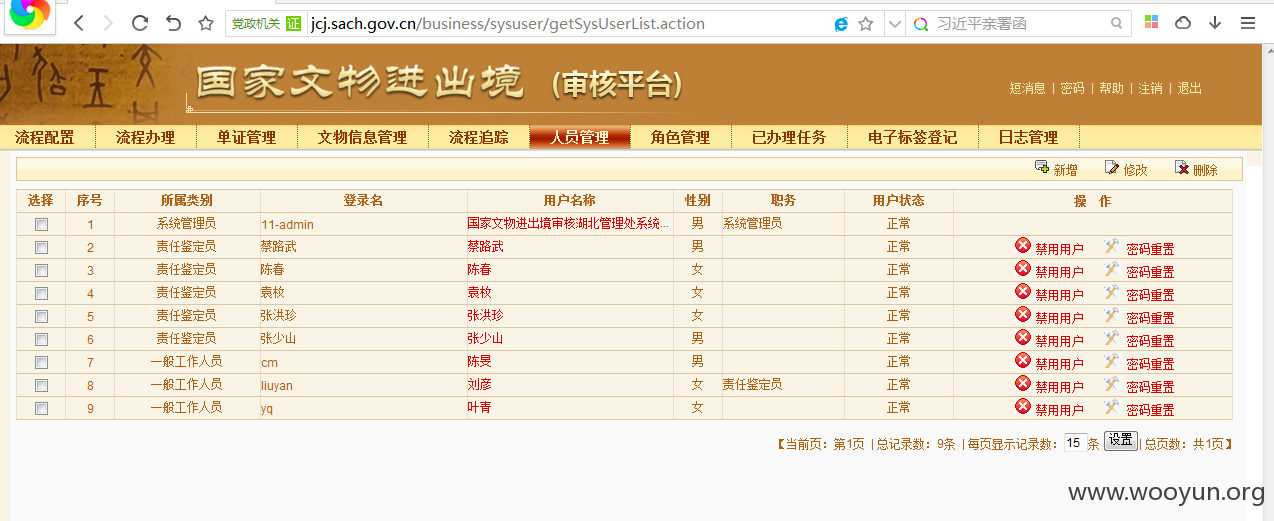
Task: Check the checkbox for row 2 禁路武
Action: tap(41, 248)
